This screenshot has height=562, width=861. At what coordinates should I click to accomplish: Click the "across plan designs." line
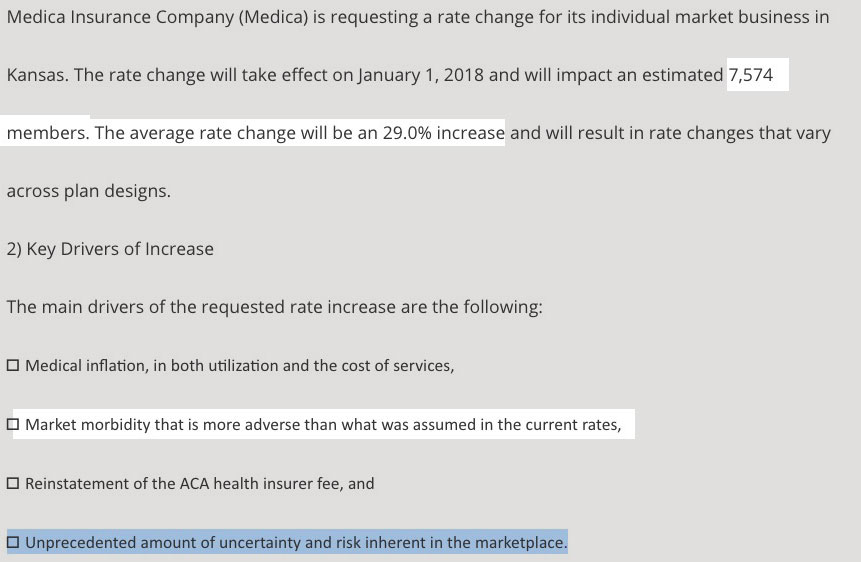(x=88, y=191)
